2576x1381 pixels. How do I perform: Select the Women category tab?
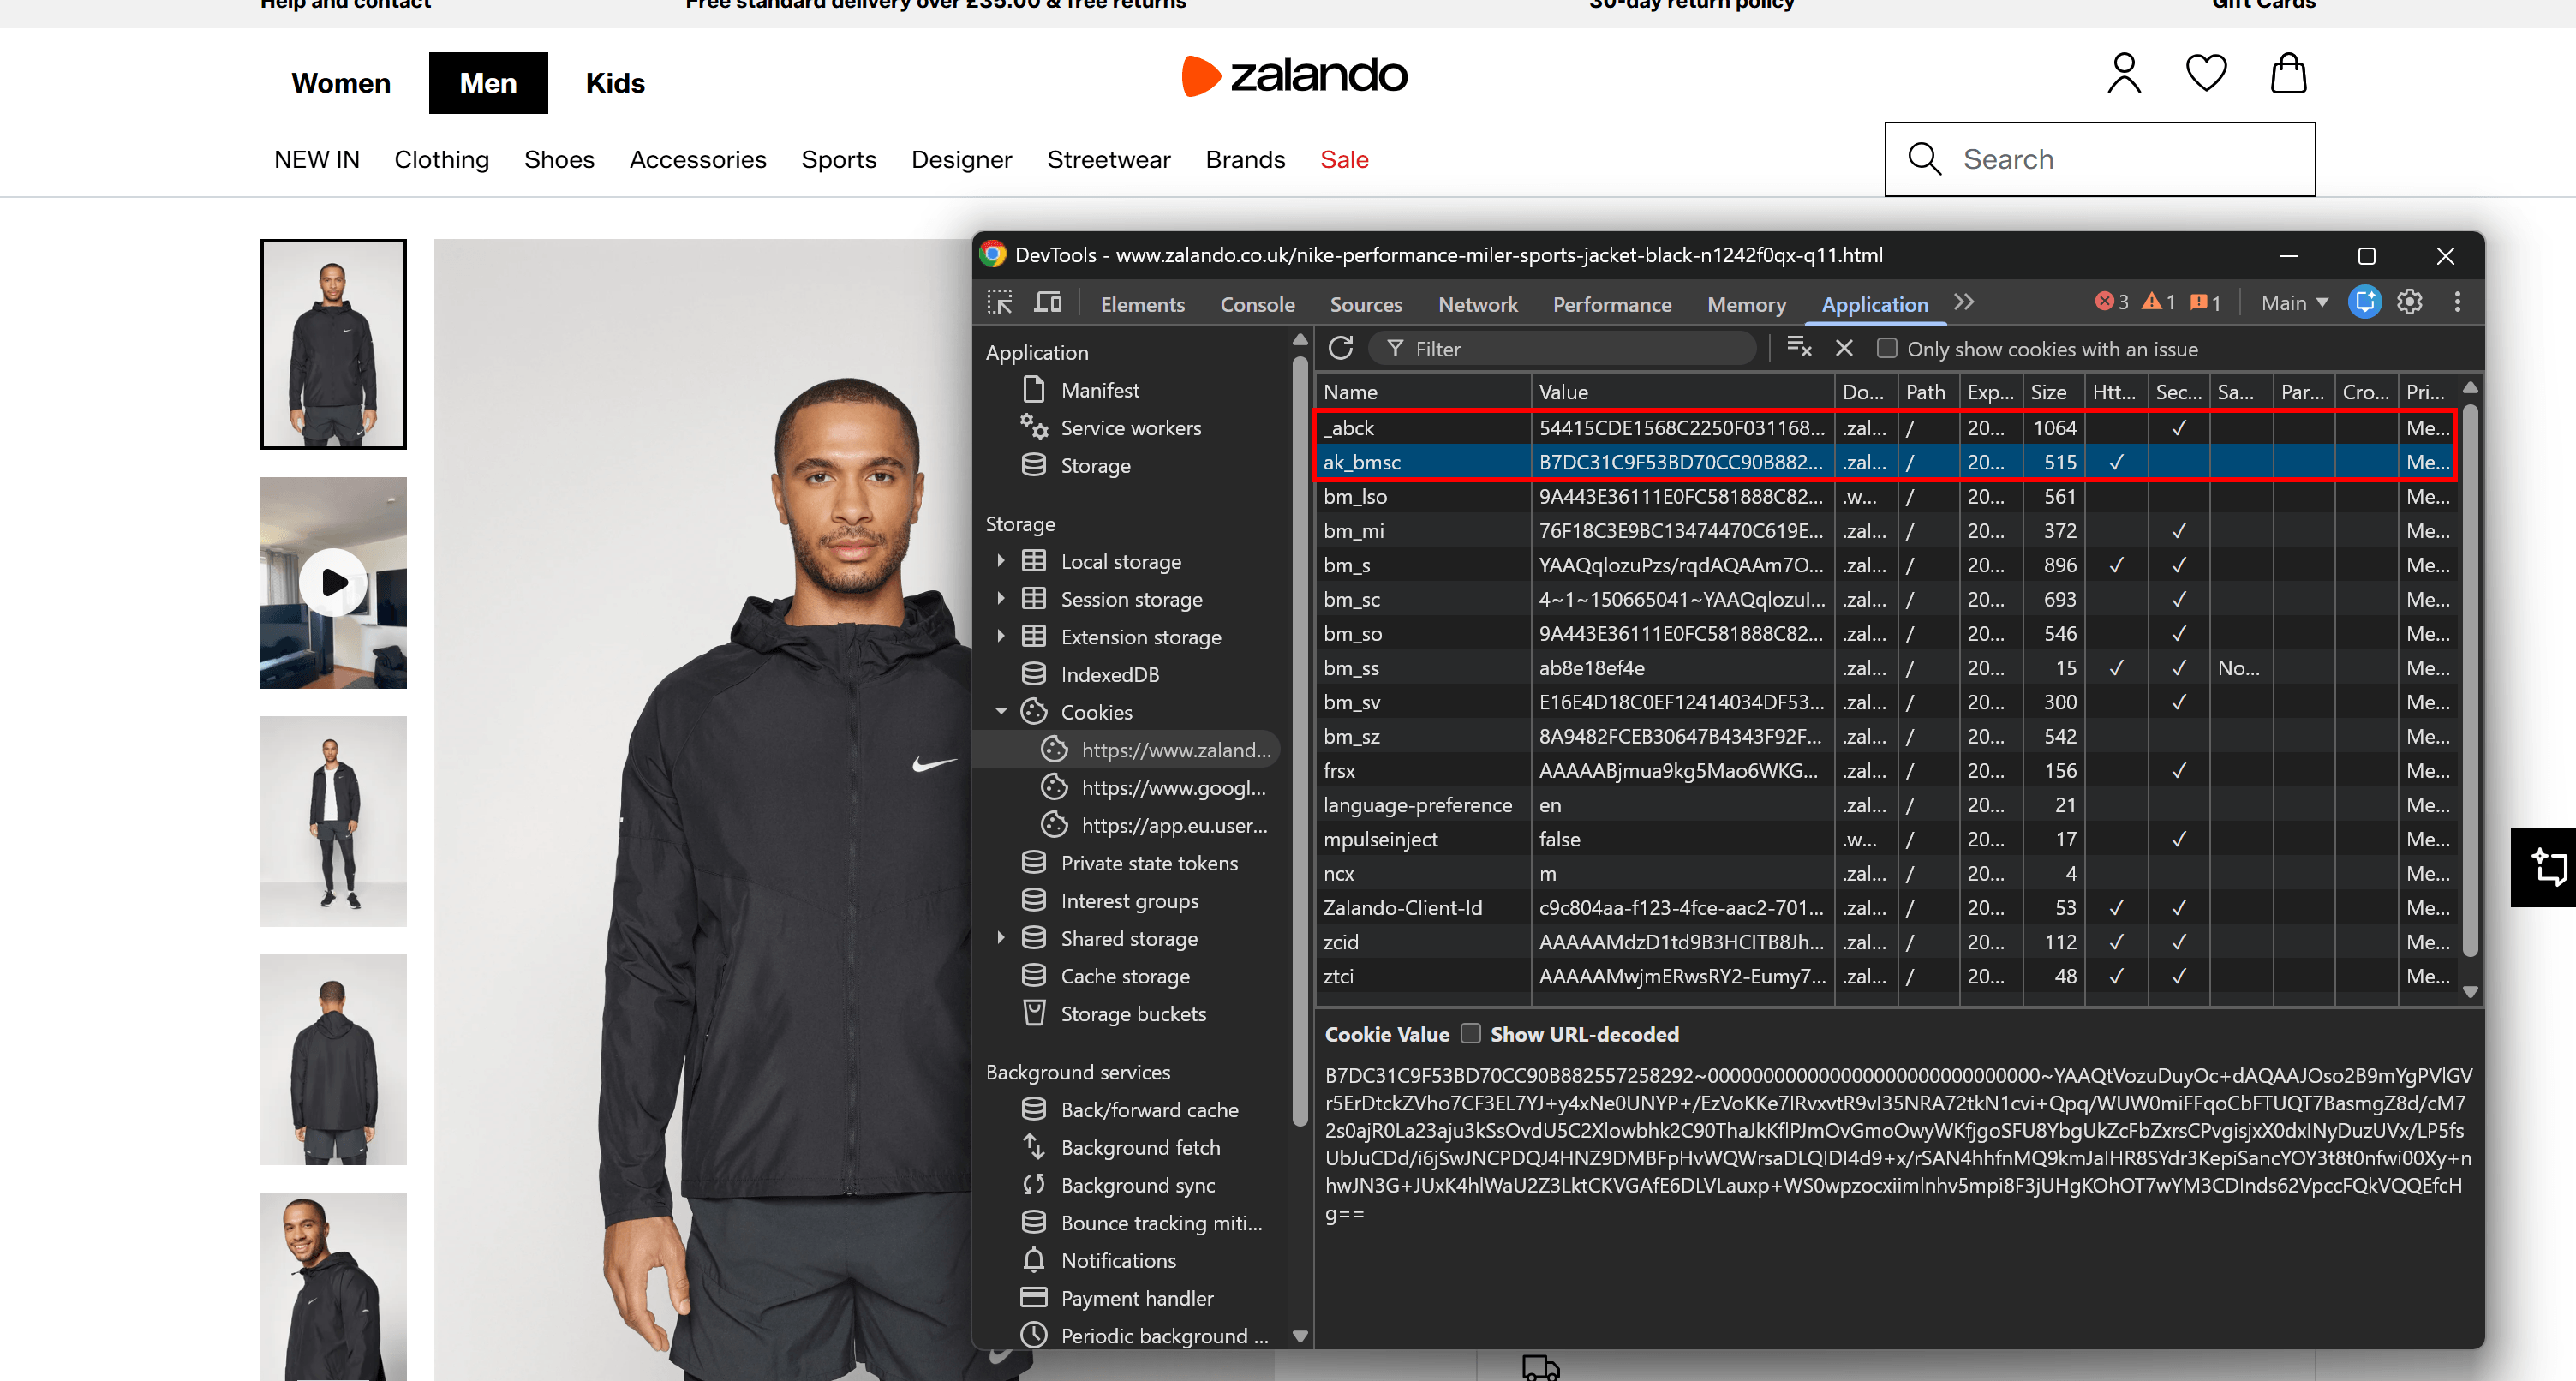341,83
